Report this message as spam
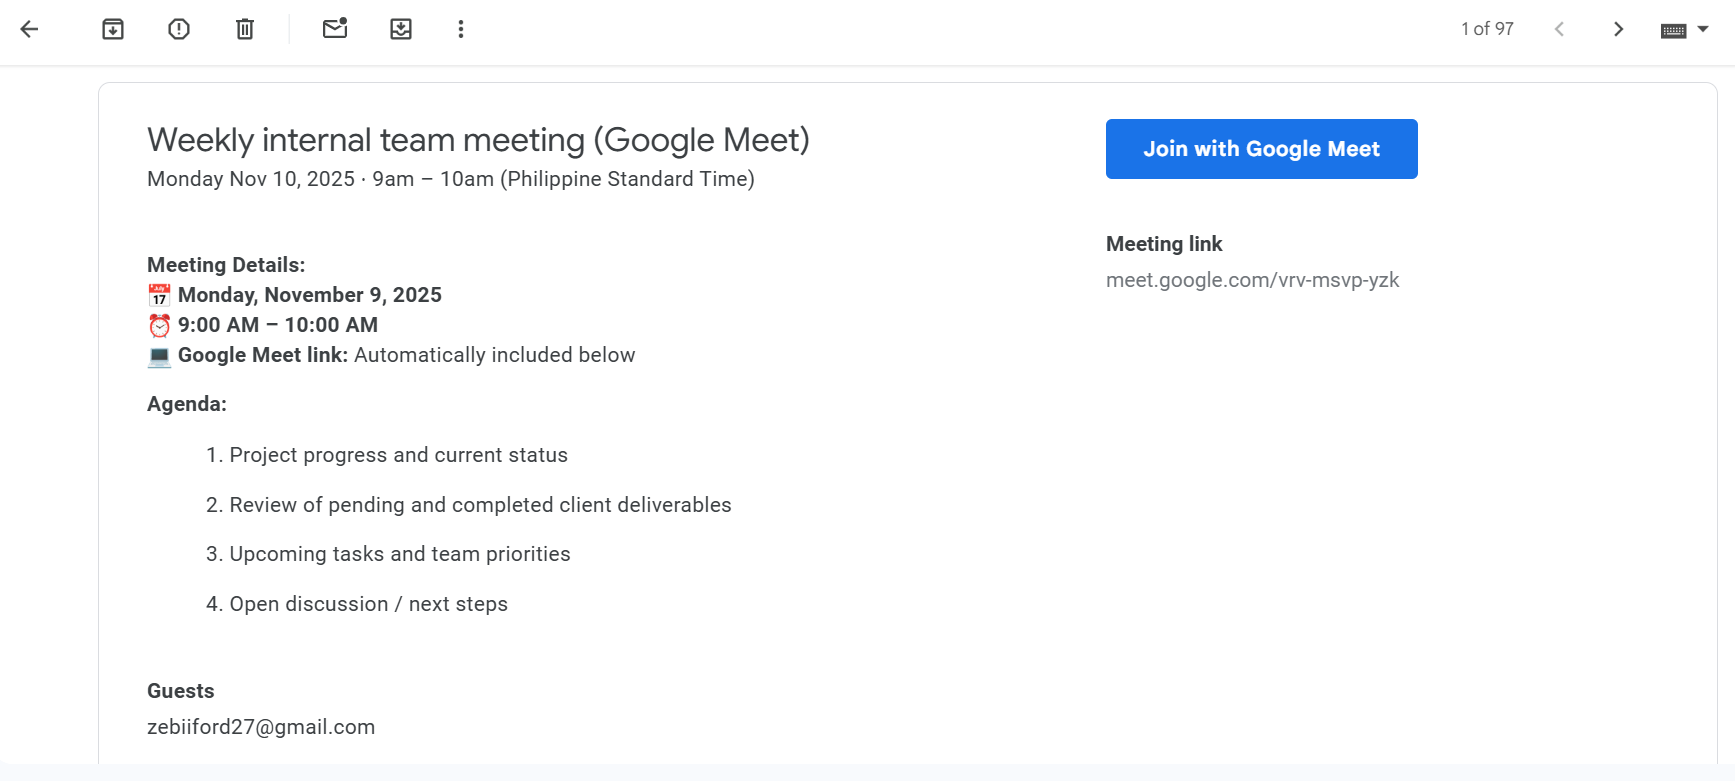The width and height of the screenshot is (1735, 781). [x=179, y=29]
